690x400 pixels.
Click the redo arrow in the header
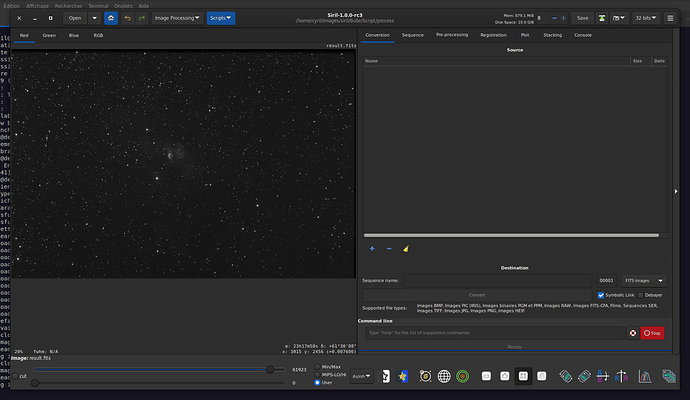click(140, 18)
